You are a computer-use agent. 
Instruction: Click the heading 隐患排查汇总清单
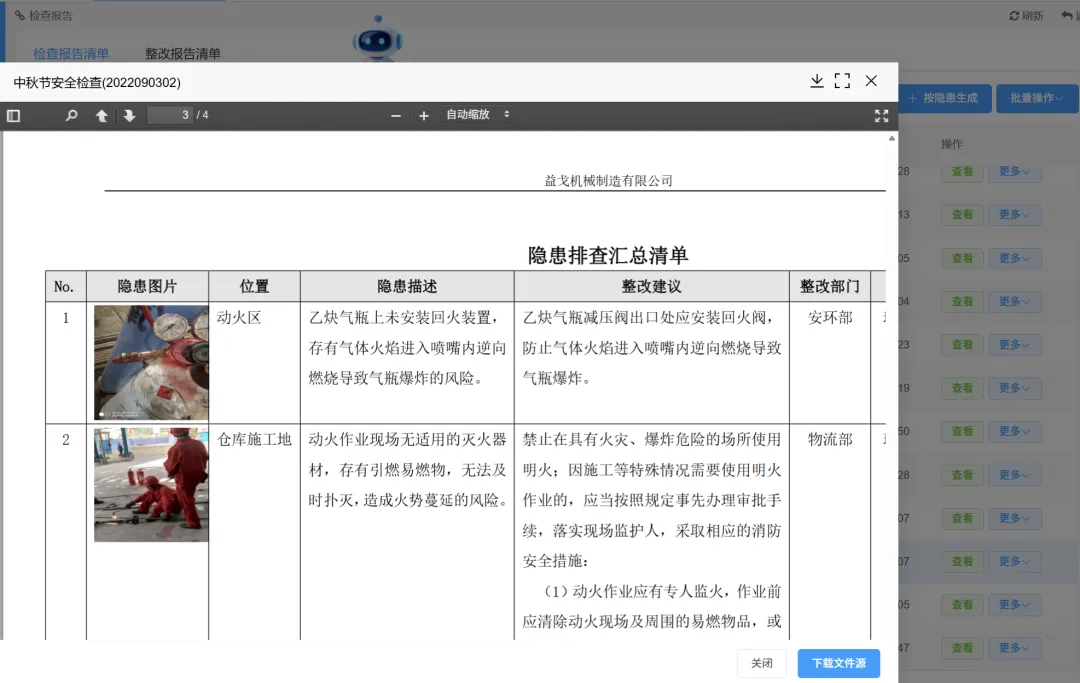click(x=608, y=255)
